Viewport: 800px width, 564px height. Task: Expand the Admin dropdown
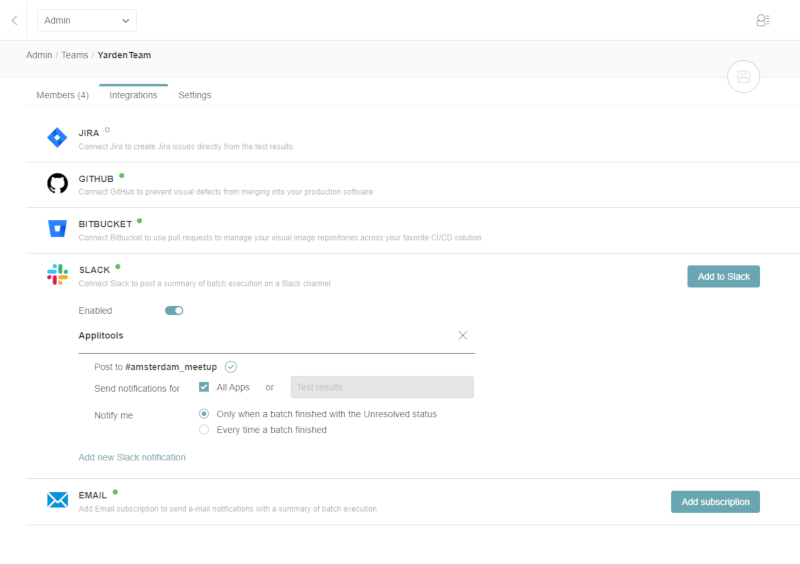pos(87,20)
